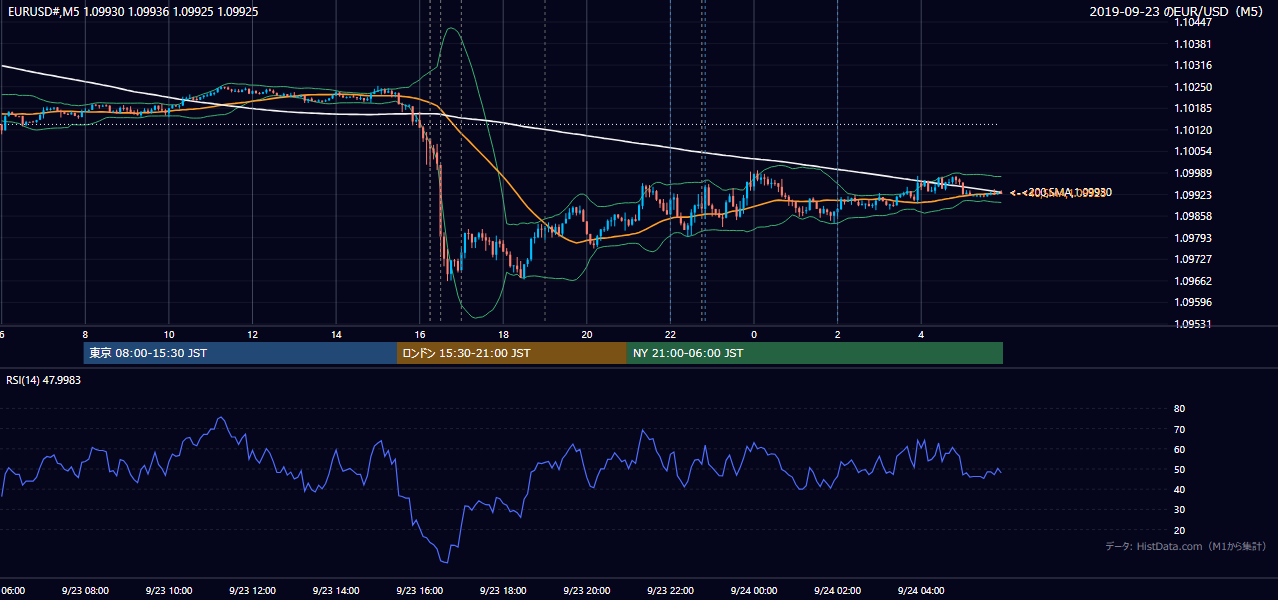
Task: Click the 9/23 12:00 bottom time label
Action: pyautogui.click(x=252, y=591)
